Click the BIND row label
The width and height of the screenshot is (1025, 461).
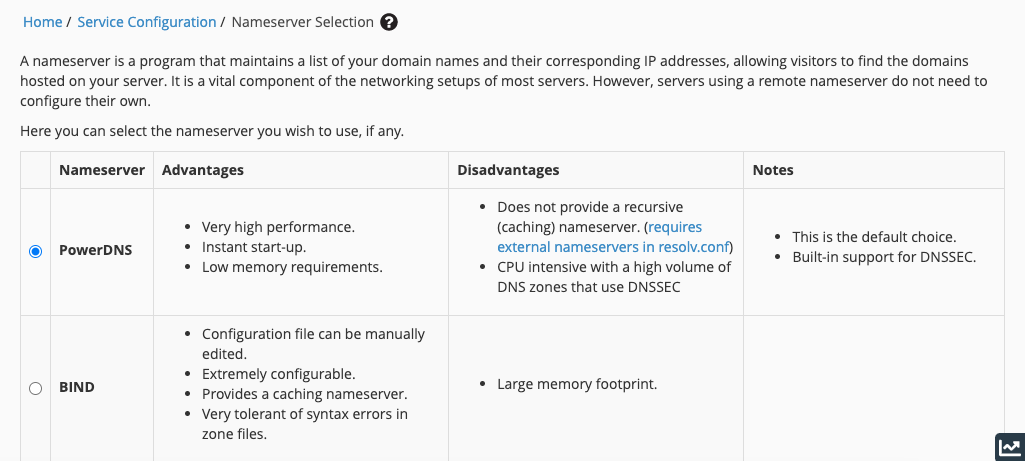coord(76,387)
